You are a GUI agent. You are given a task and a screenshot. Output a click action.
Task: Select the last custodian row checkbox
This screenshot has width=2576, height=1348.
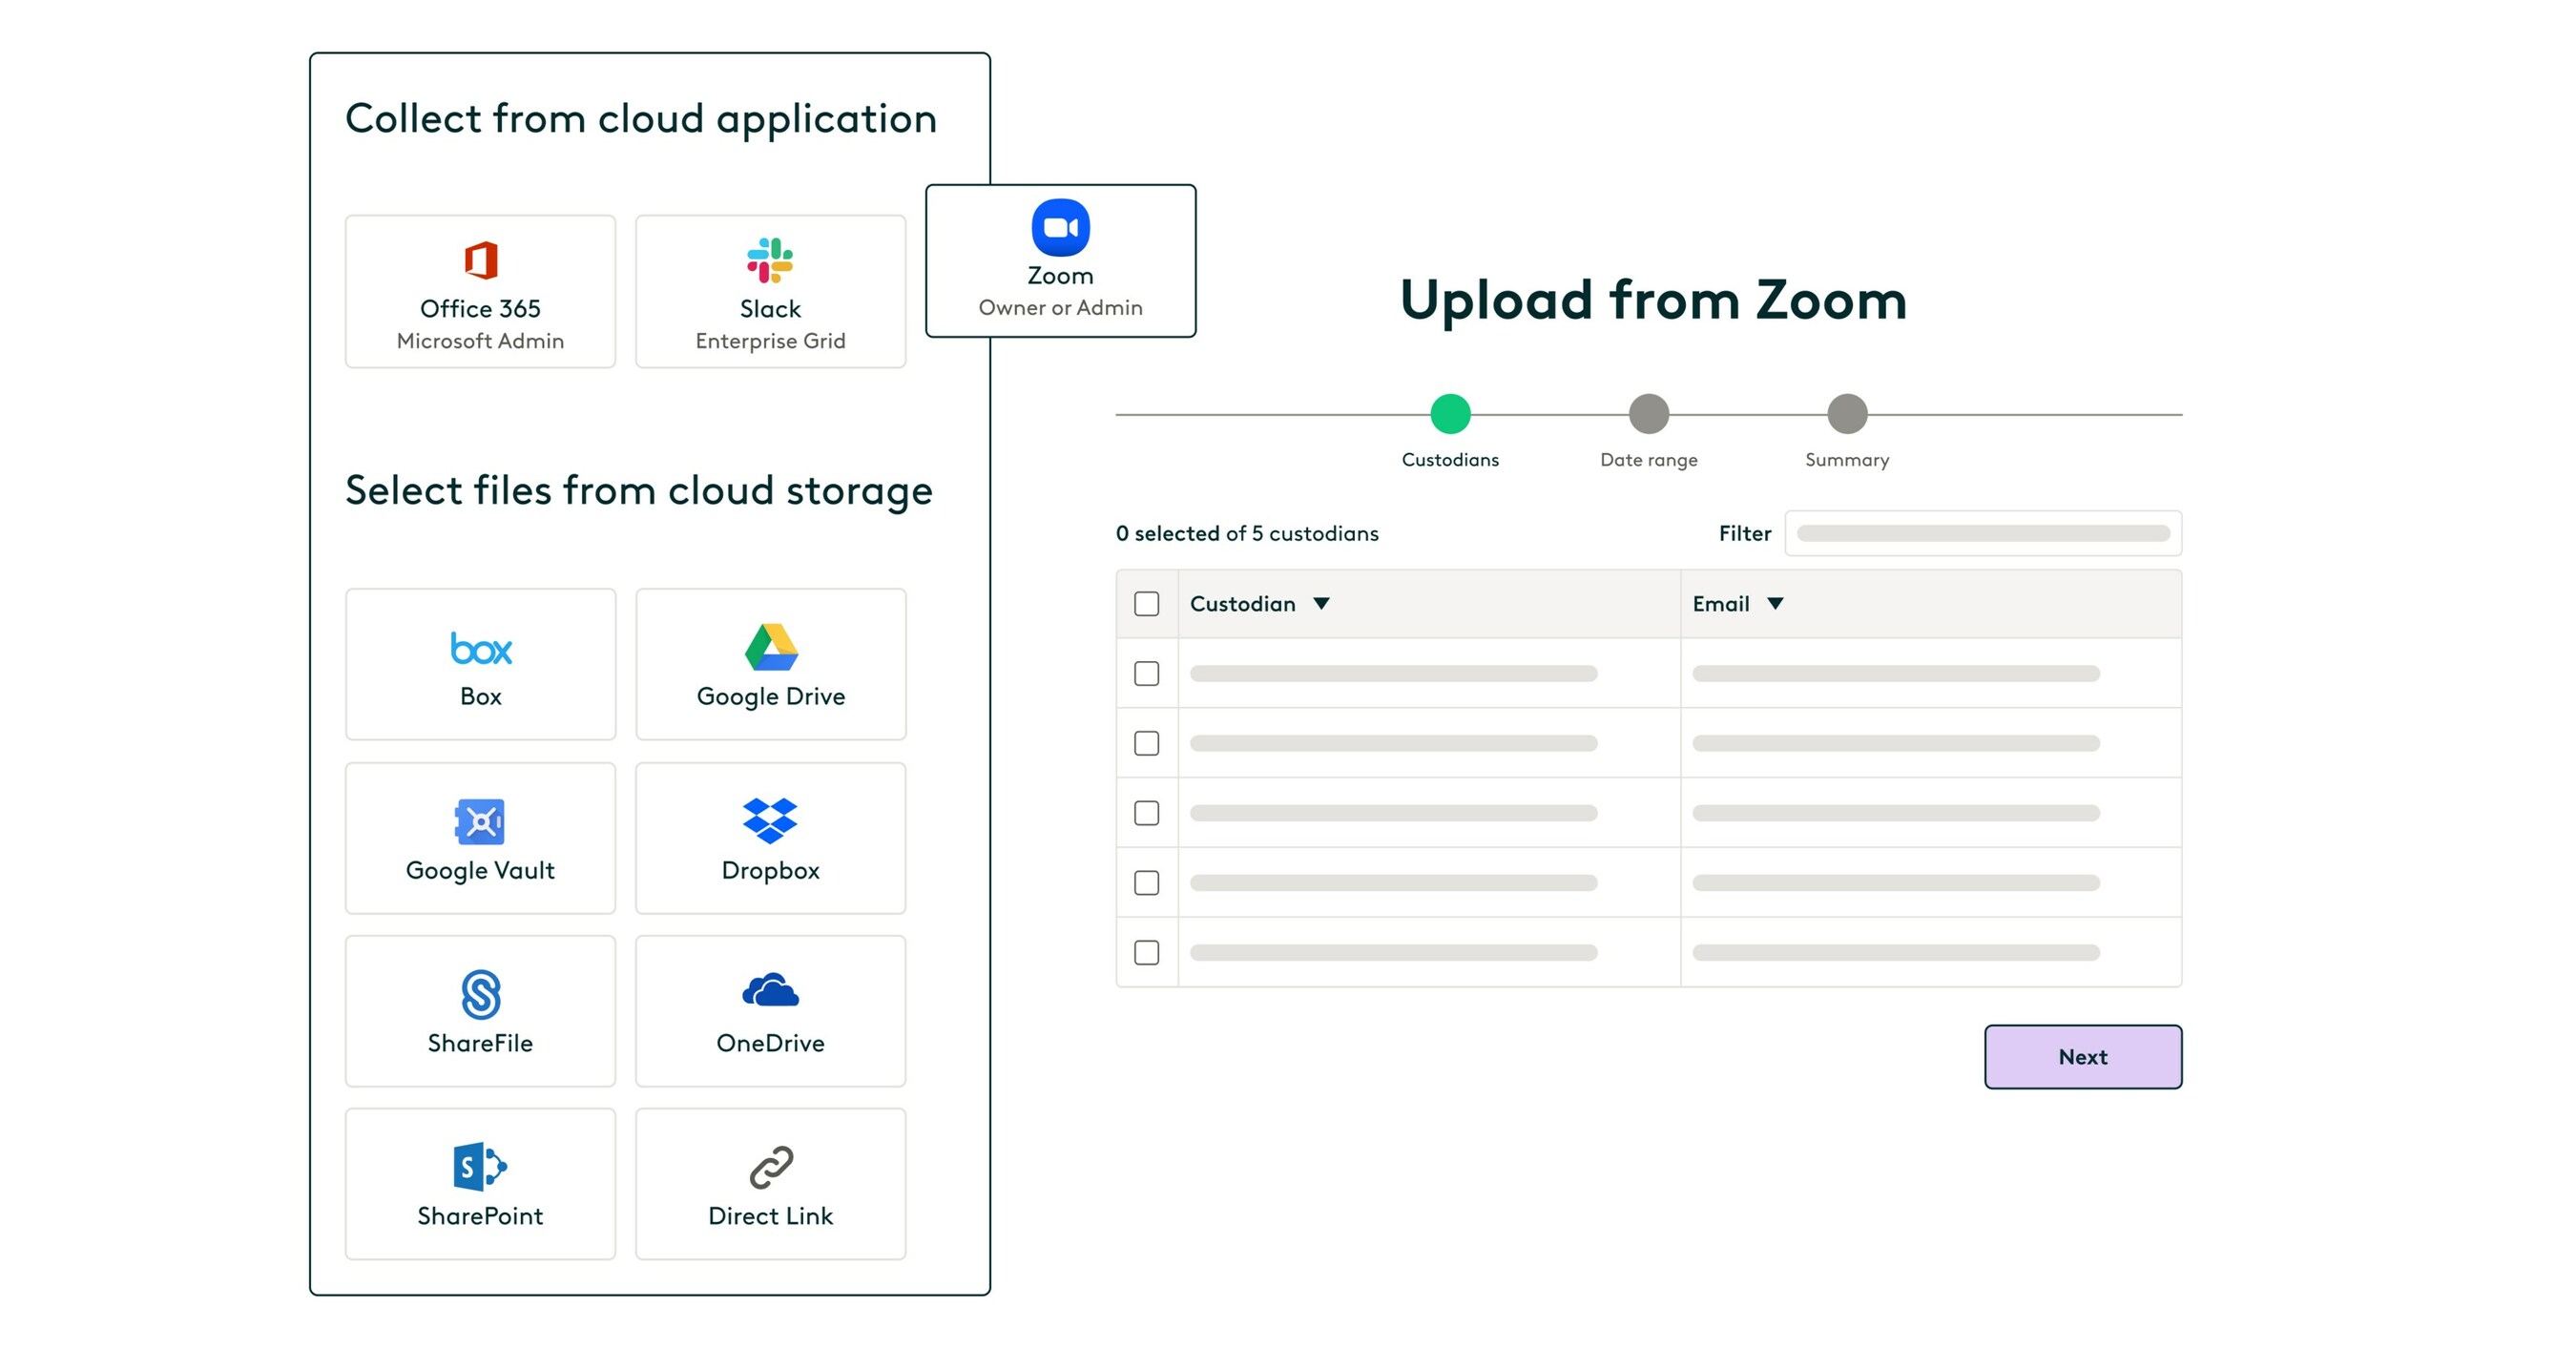(x=1146, y=952)
